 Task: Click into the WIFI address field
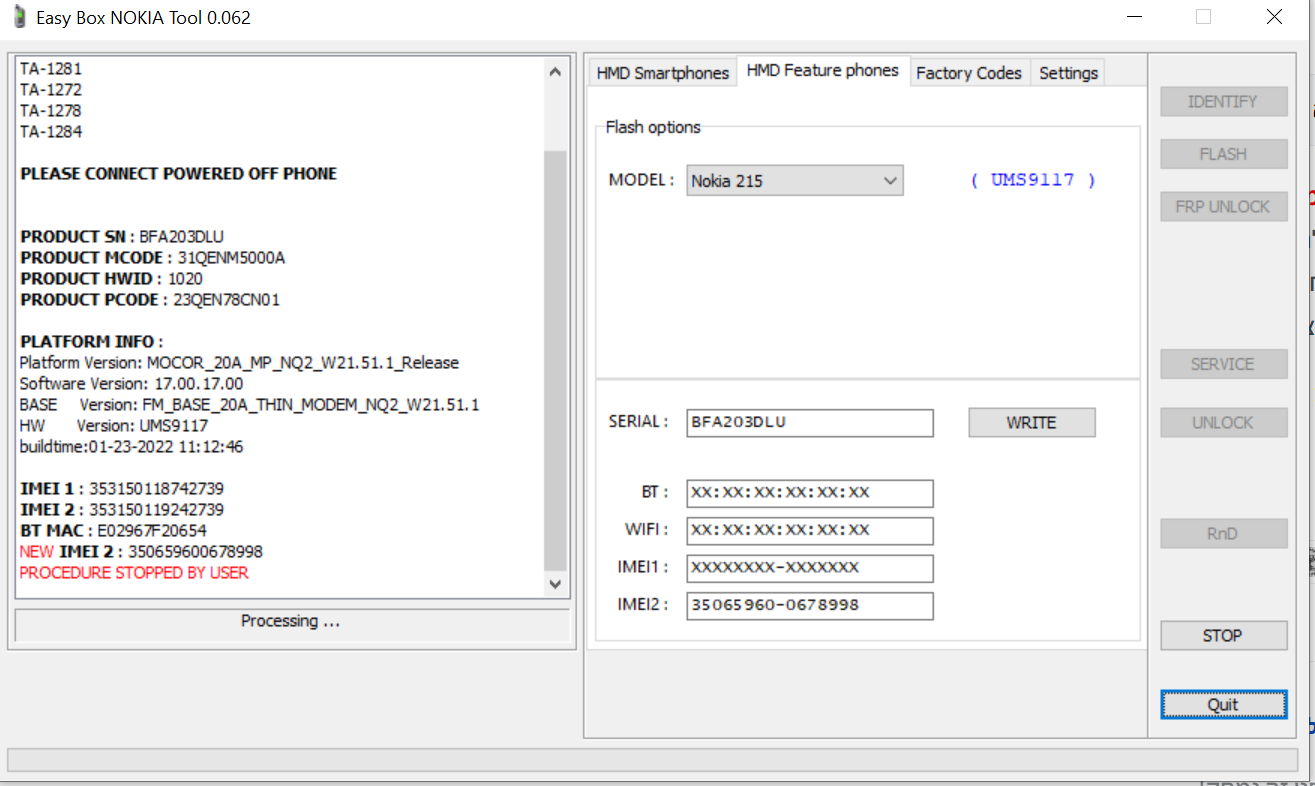click(810, 530)
